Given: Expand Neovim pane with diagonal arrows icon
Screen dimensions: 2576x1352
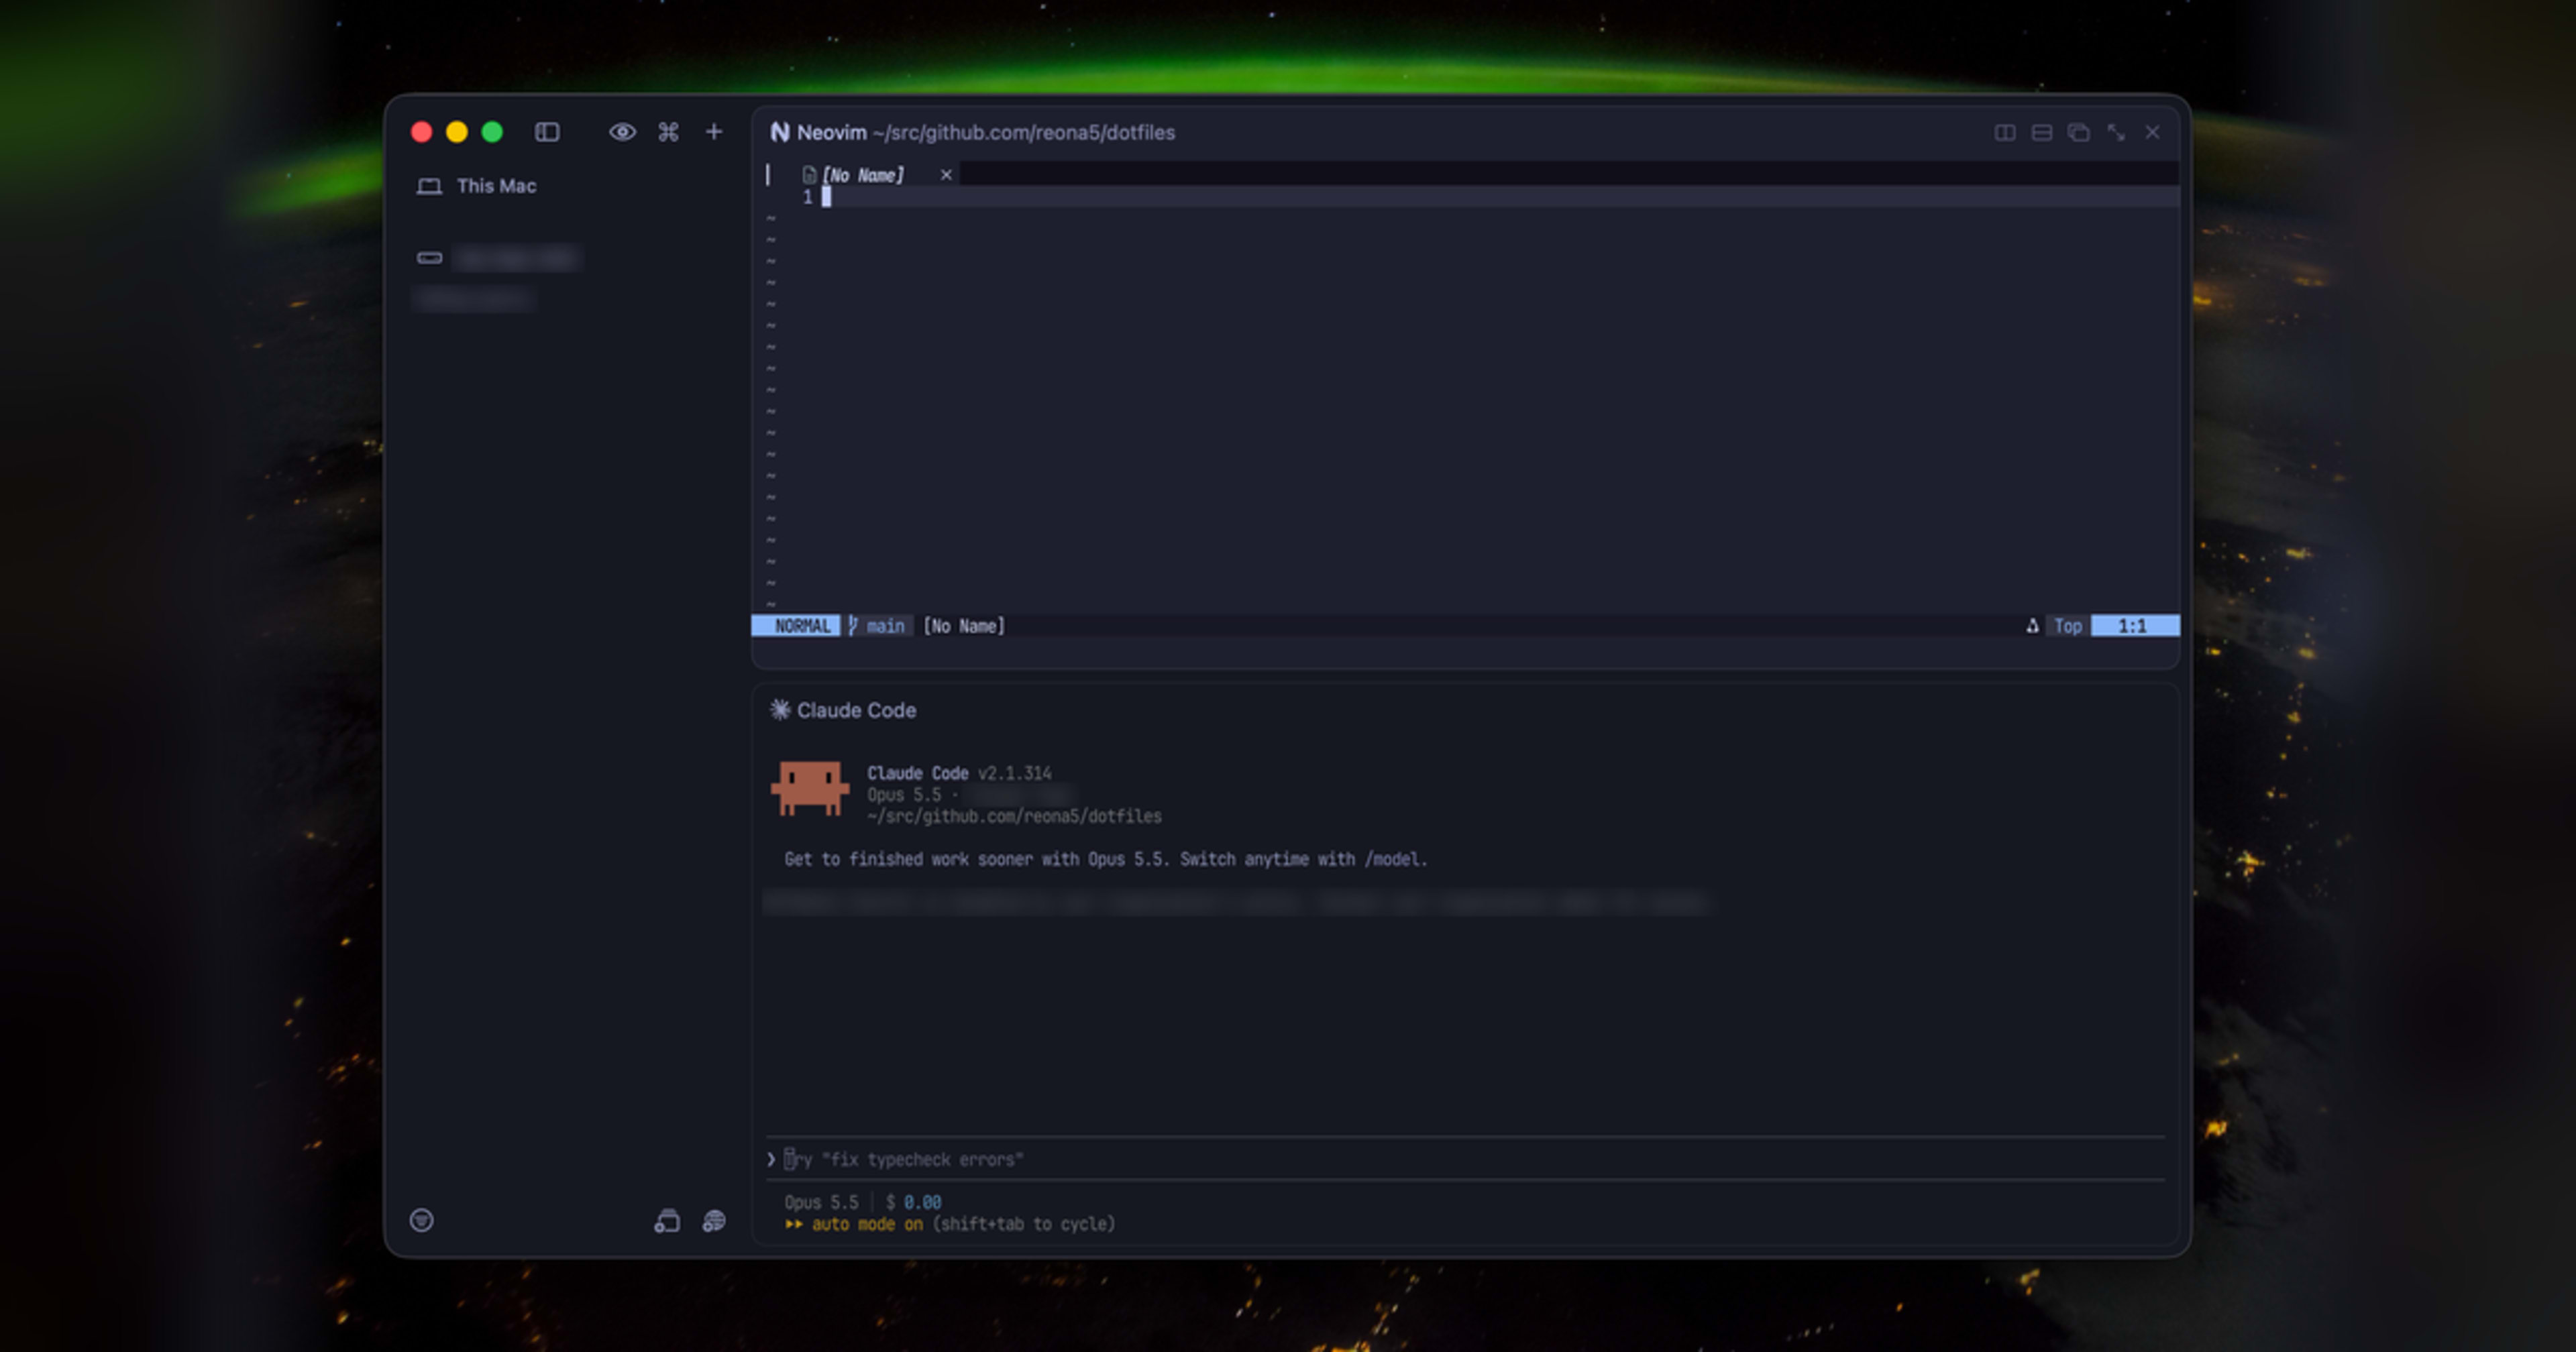Looking at the screenshot, I should coord(2116,132).
